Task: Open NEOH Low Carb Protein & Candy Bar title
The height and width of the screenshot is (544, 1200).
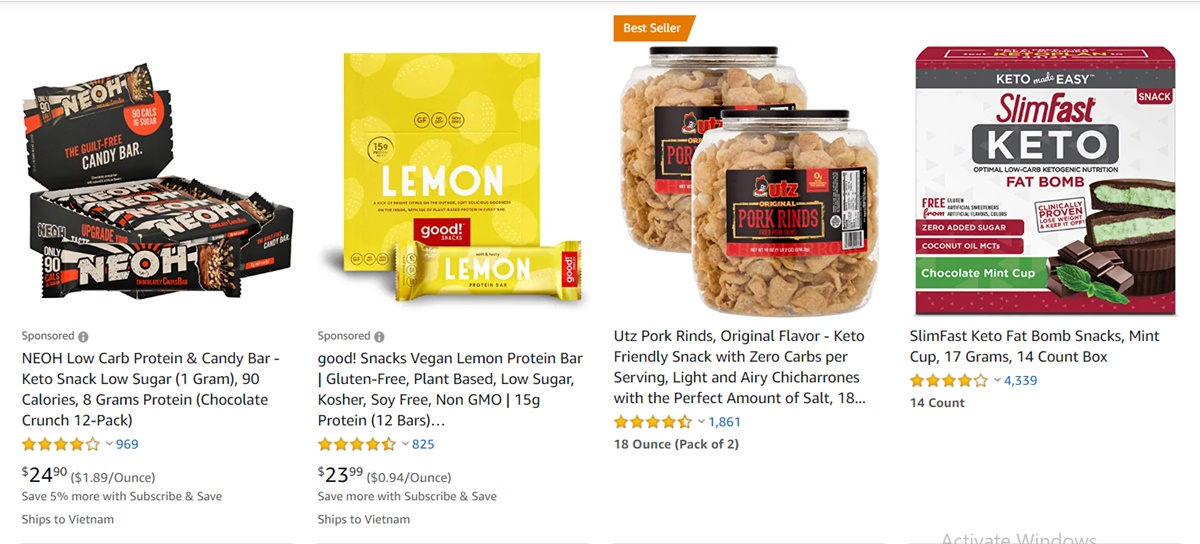Action: [151, 389]
